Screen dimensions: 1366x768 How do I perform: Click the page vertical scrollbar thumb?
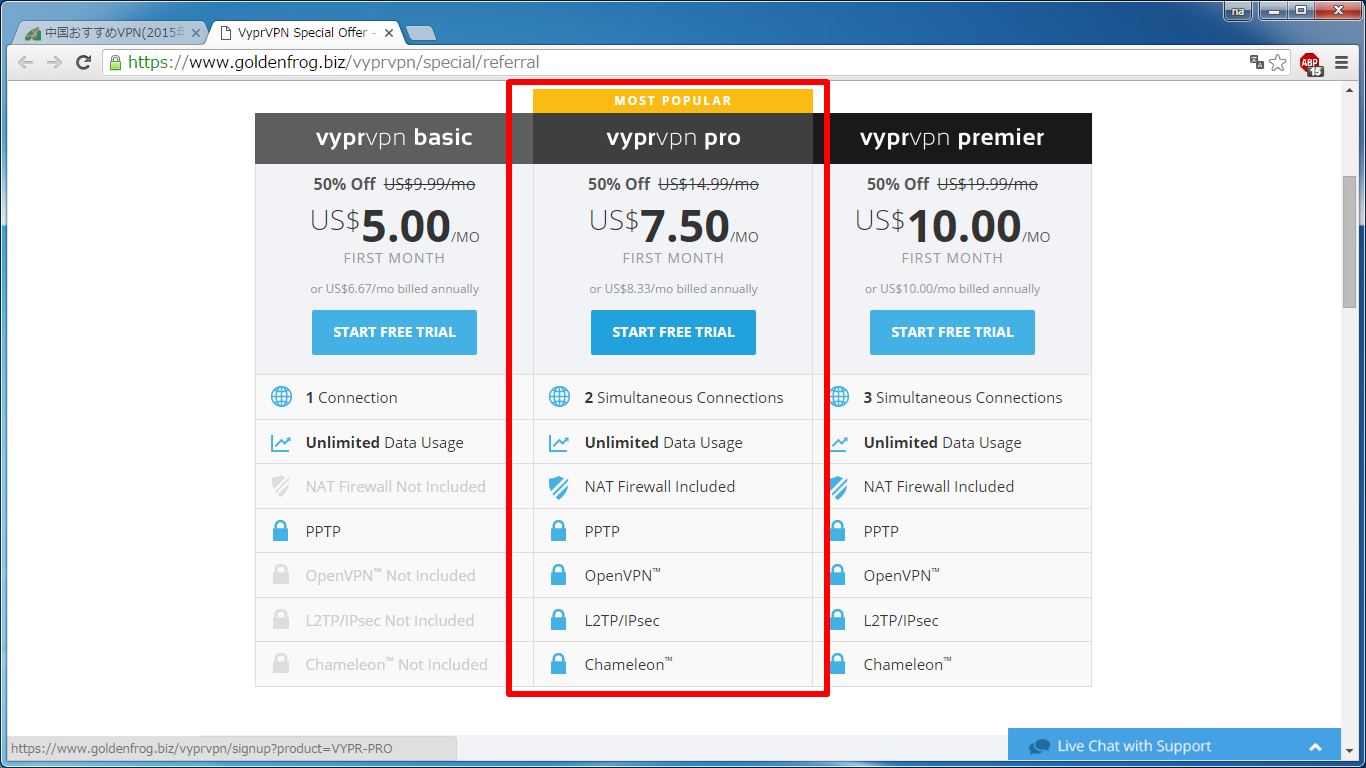[x=1349, y=243]
